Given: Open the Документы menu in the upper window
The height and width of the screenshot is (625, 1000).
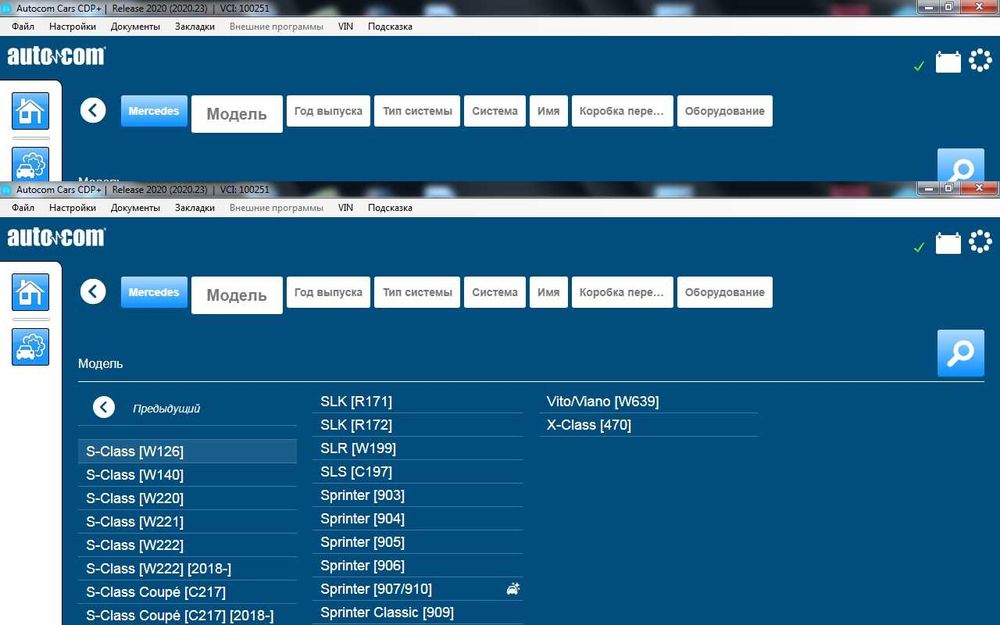Looking at the screenshot, I should point(135,27).
